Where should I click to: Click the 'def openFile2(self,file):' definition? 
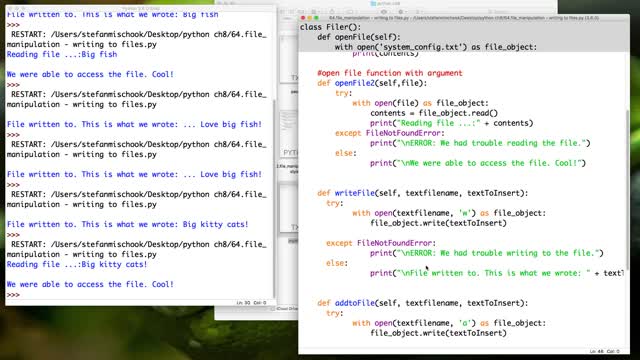pos(372,83)
